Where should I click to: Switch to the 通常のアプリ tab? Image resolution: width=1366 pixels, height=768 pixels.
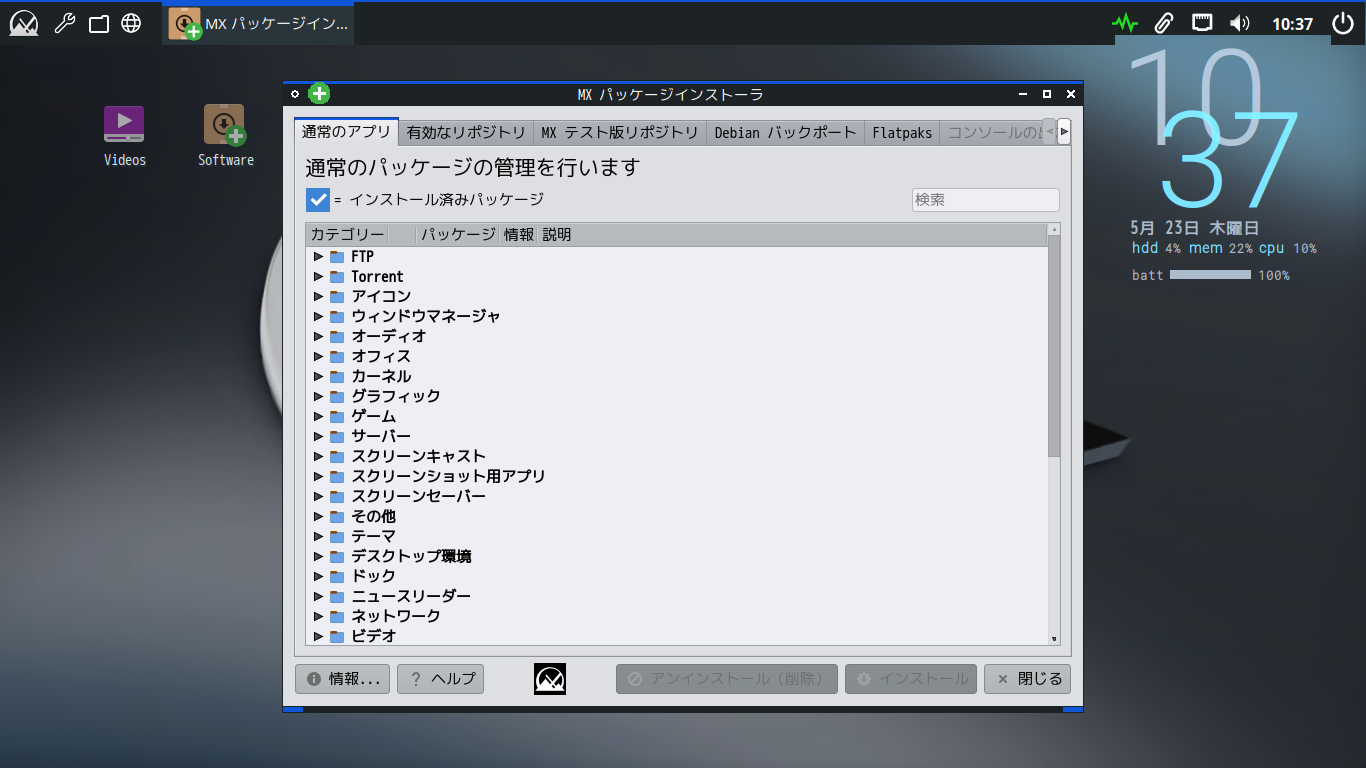coord(346,132)
